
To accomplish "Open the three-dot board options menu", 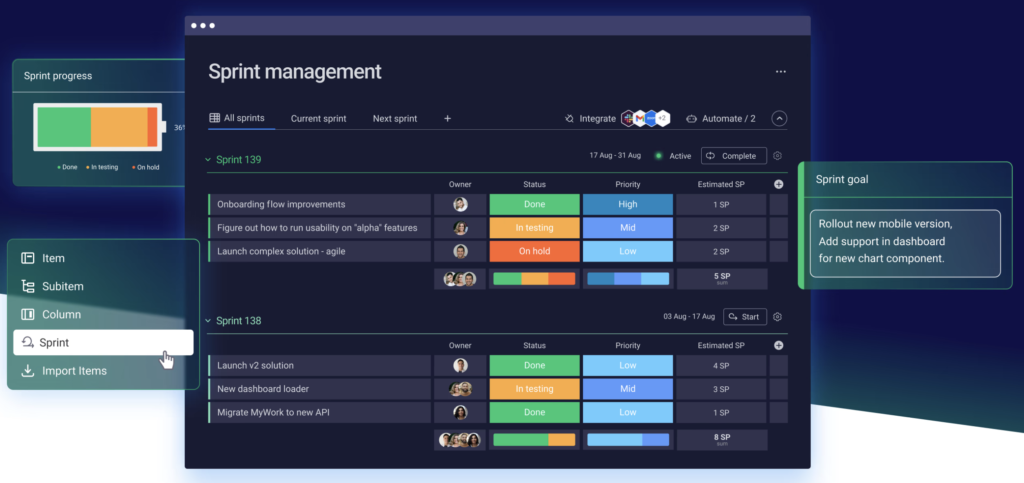I will (x=781, y=72).
